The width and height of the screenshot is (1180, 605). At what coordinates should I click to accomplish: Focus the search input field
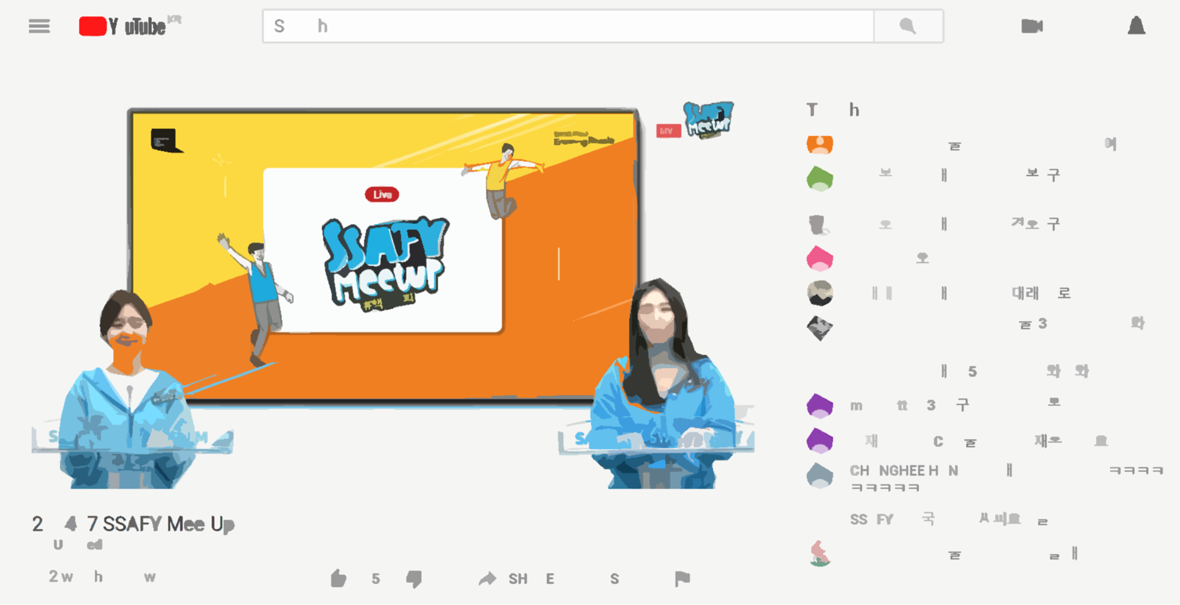point(568,26)
